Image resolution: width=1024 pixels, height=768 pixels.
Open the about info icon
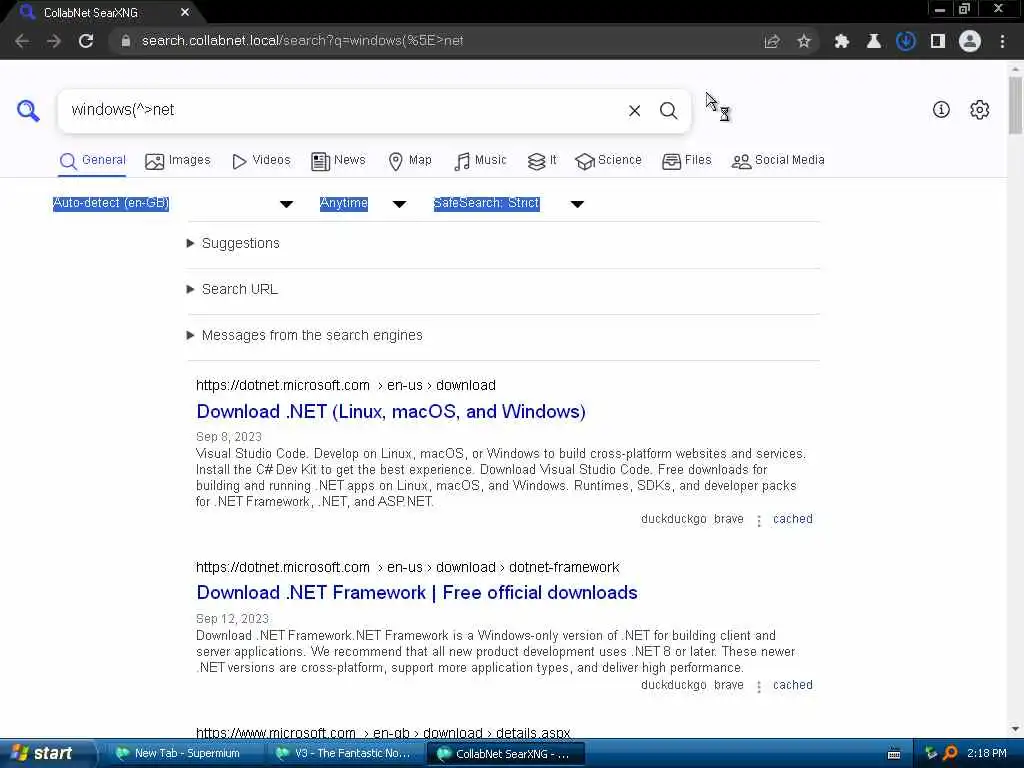pyautogui.click(x=941, y=110)
